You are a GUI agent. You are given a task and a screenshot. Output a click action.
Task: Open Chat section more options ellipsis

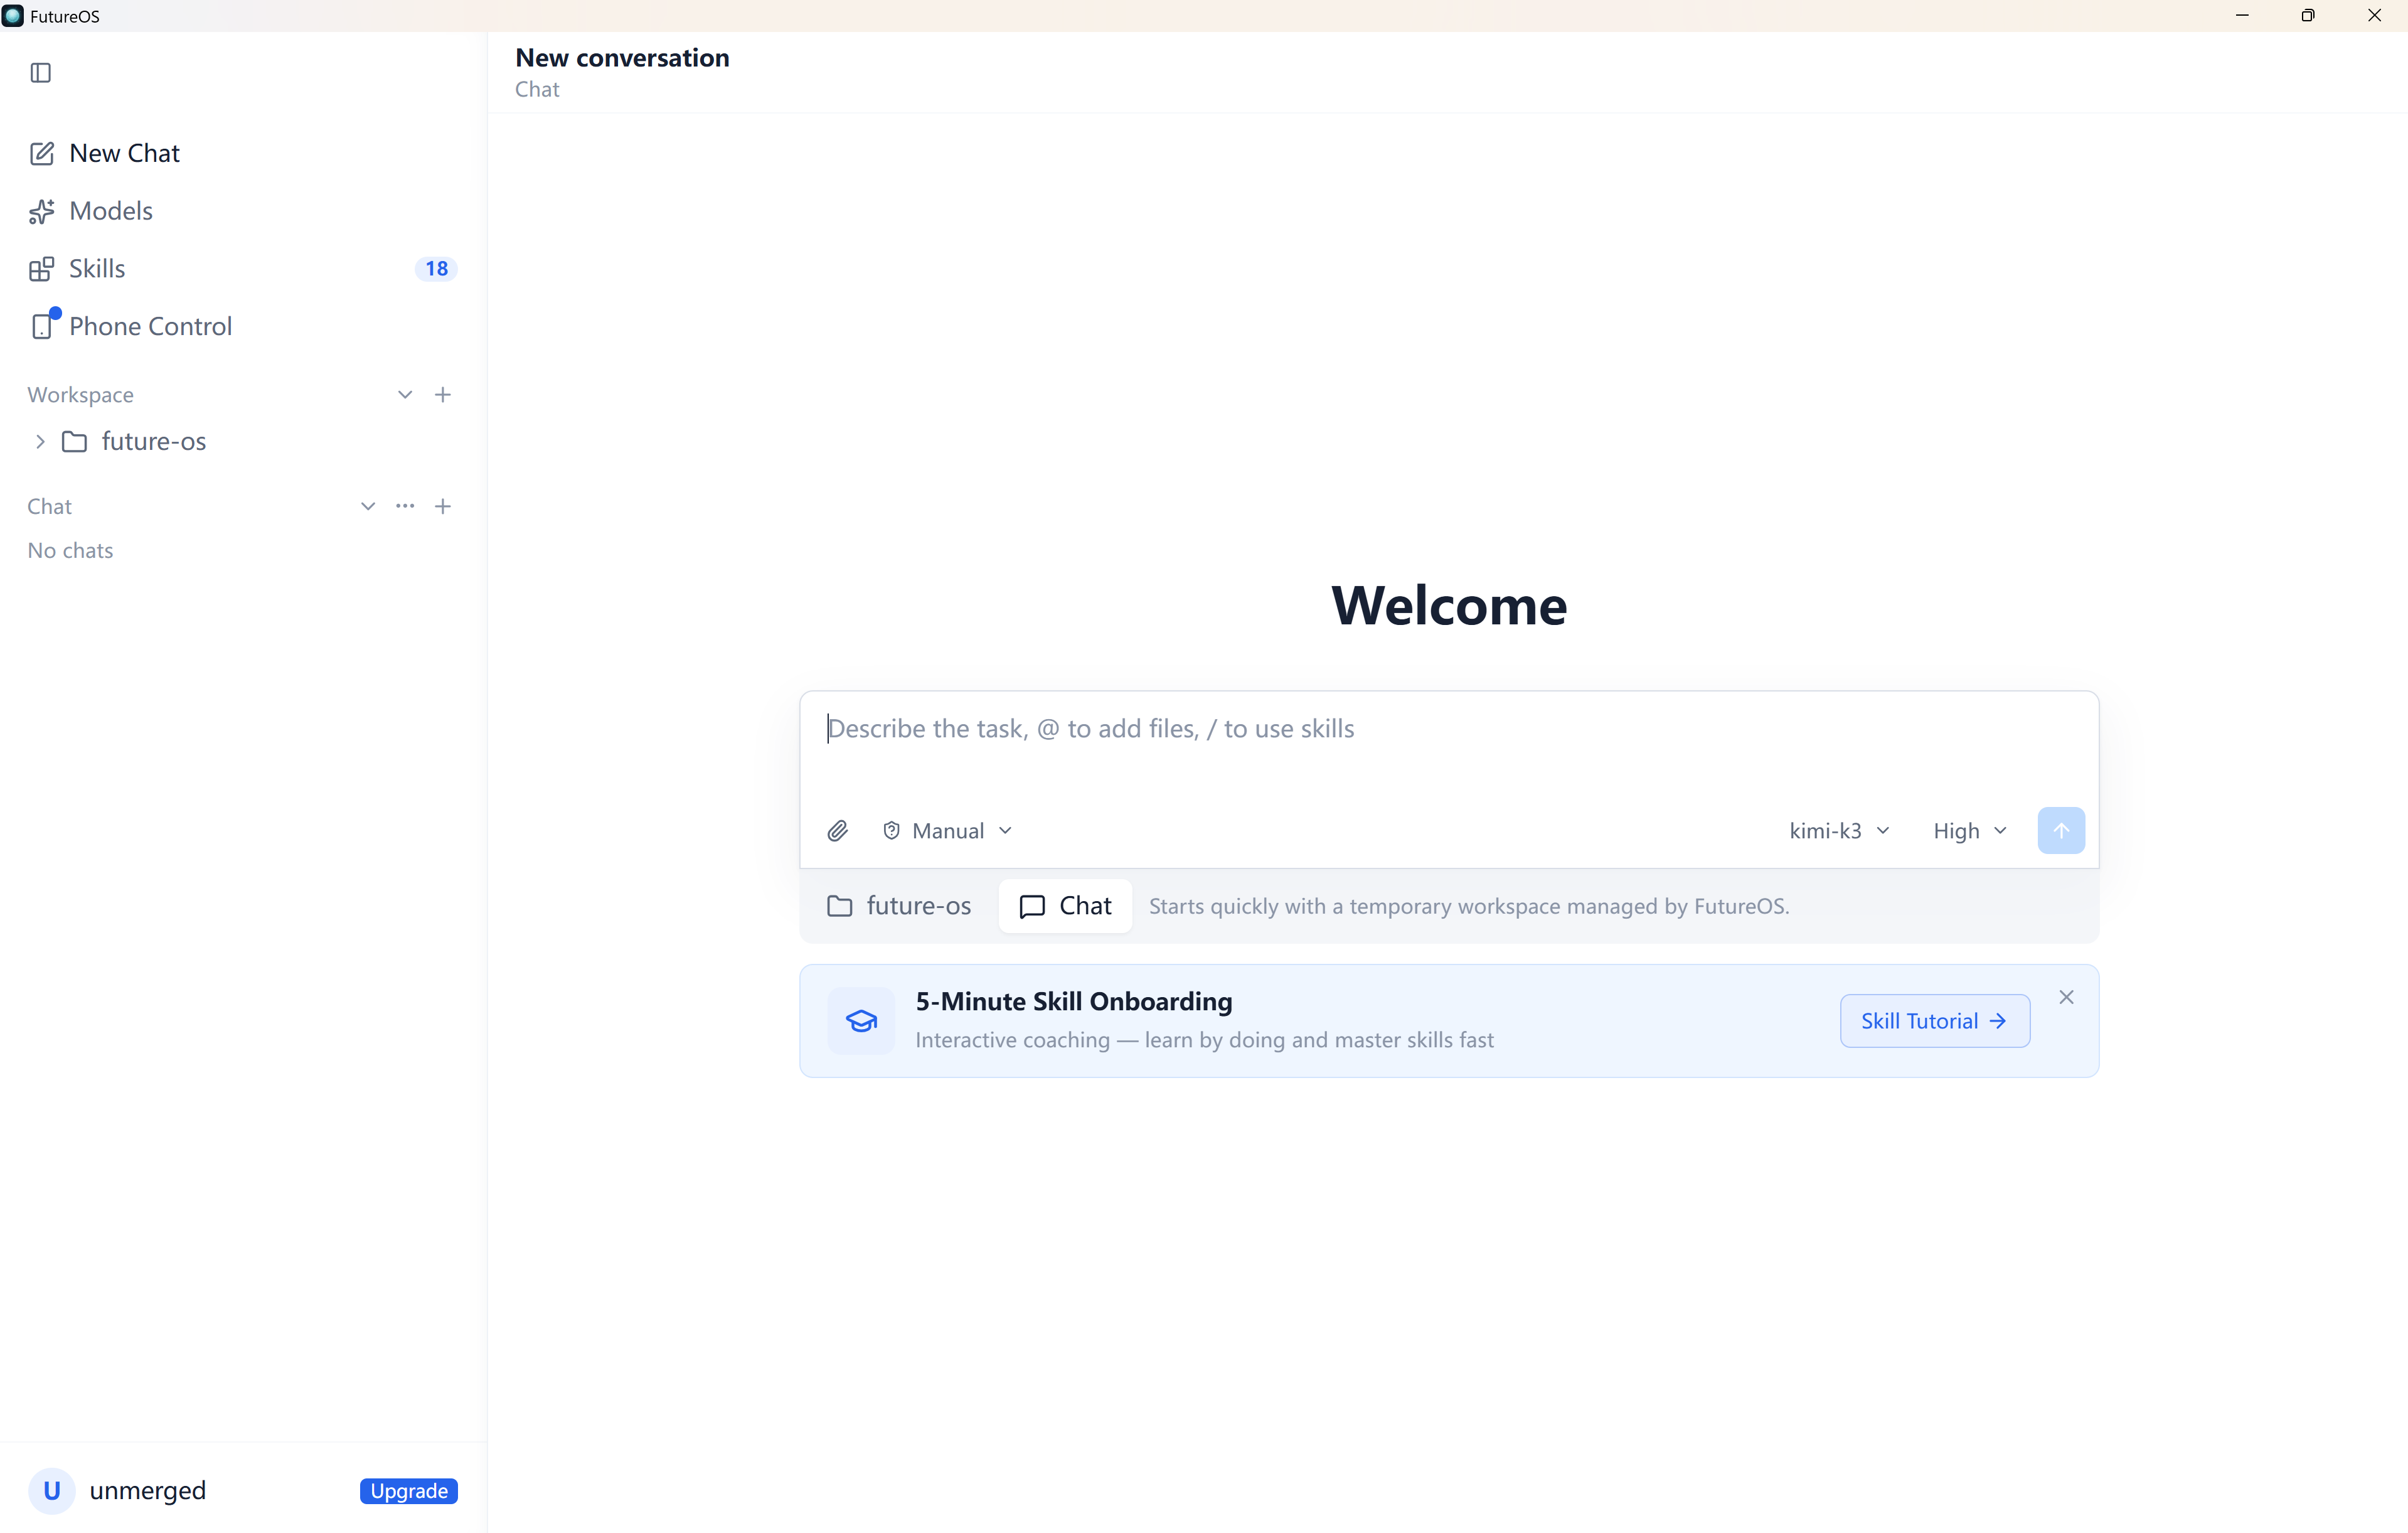click(405, 507)
